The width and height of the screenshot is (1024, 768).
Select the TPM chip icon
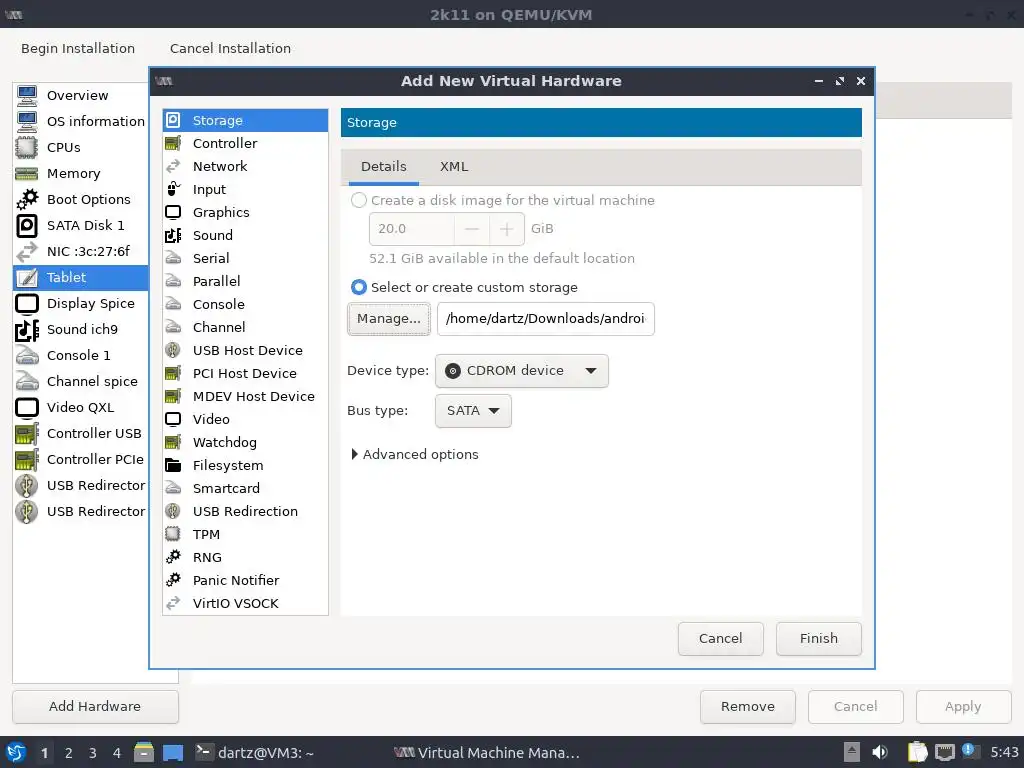[x=173, y=534]
